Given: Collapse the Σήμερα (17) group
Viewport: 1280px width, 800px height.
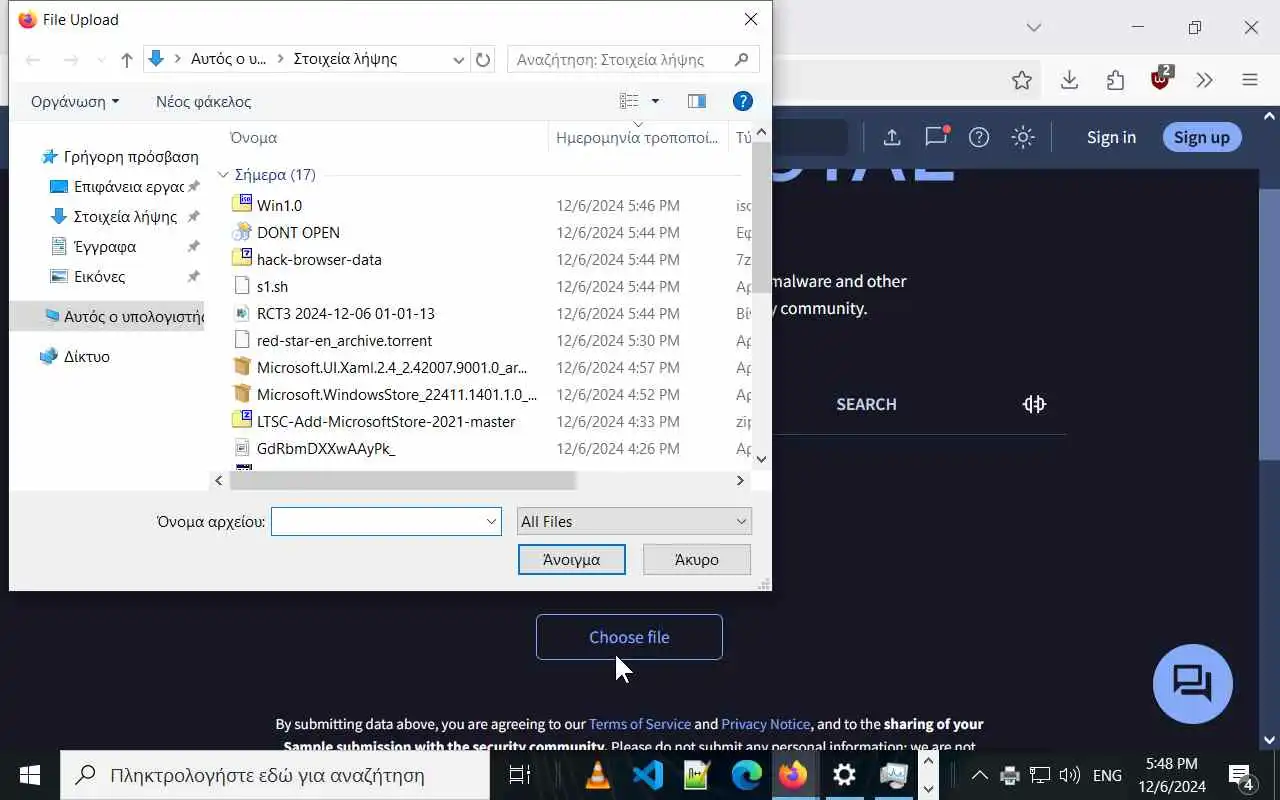Looking at the screenshot, I should [x=223, y=175].
